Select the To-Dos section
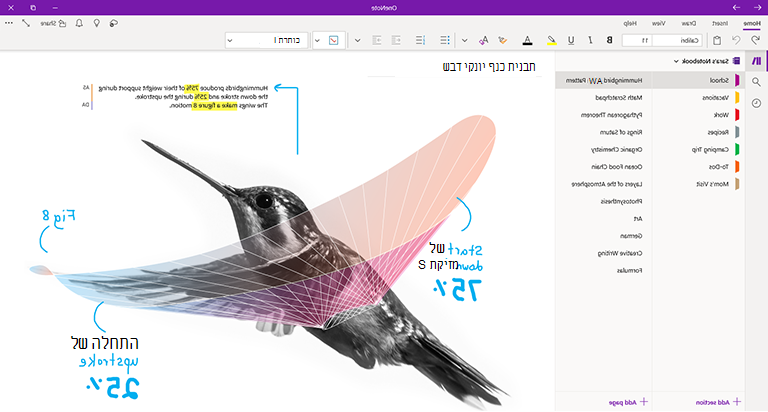This screenshot has height=412, width=768. pos(698,167)
